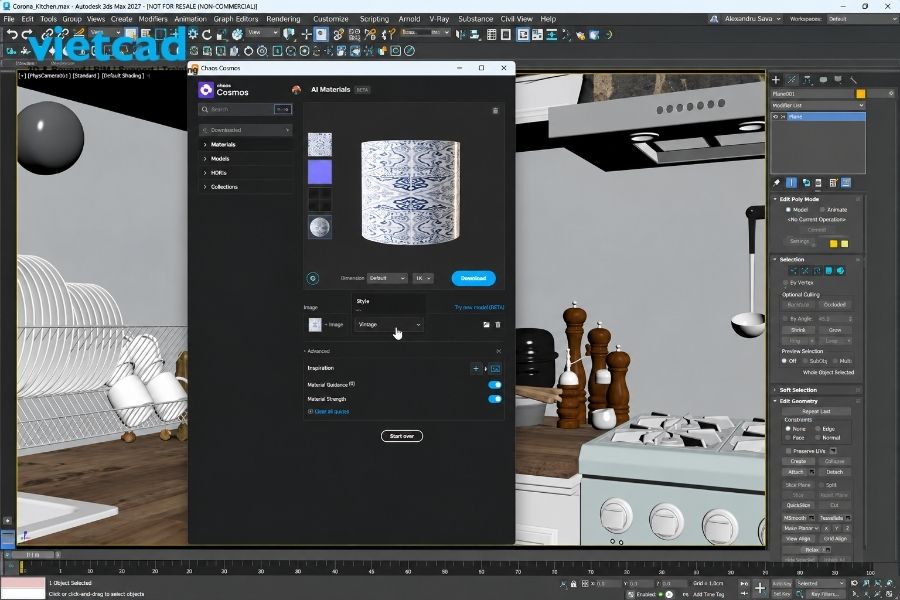Click the round regenerate icon left of Dimension
The height and width of the screenshot is (600, 900).
tap(313, 278)
